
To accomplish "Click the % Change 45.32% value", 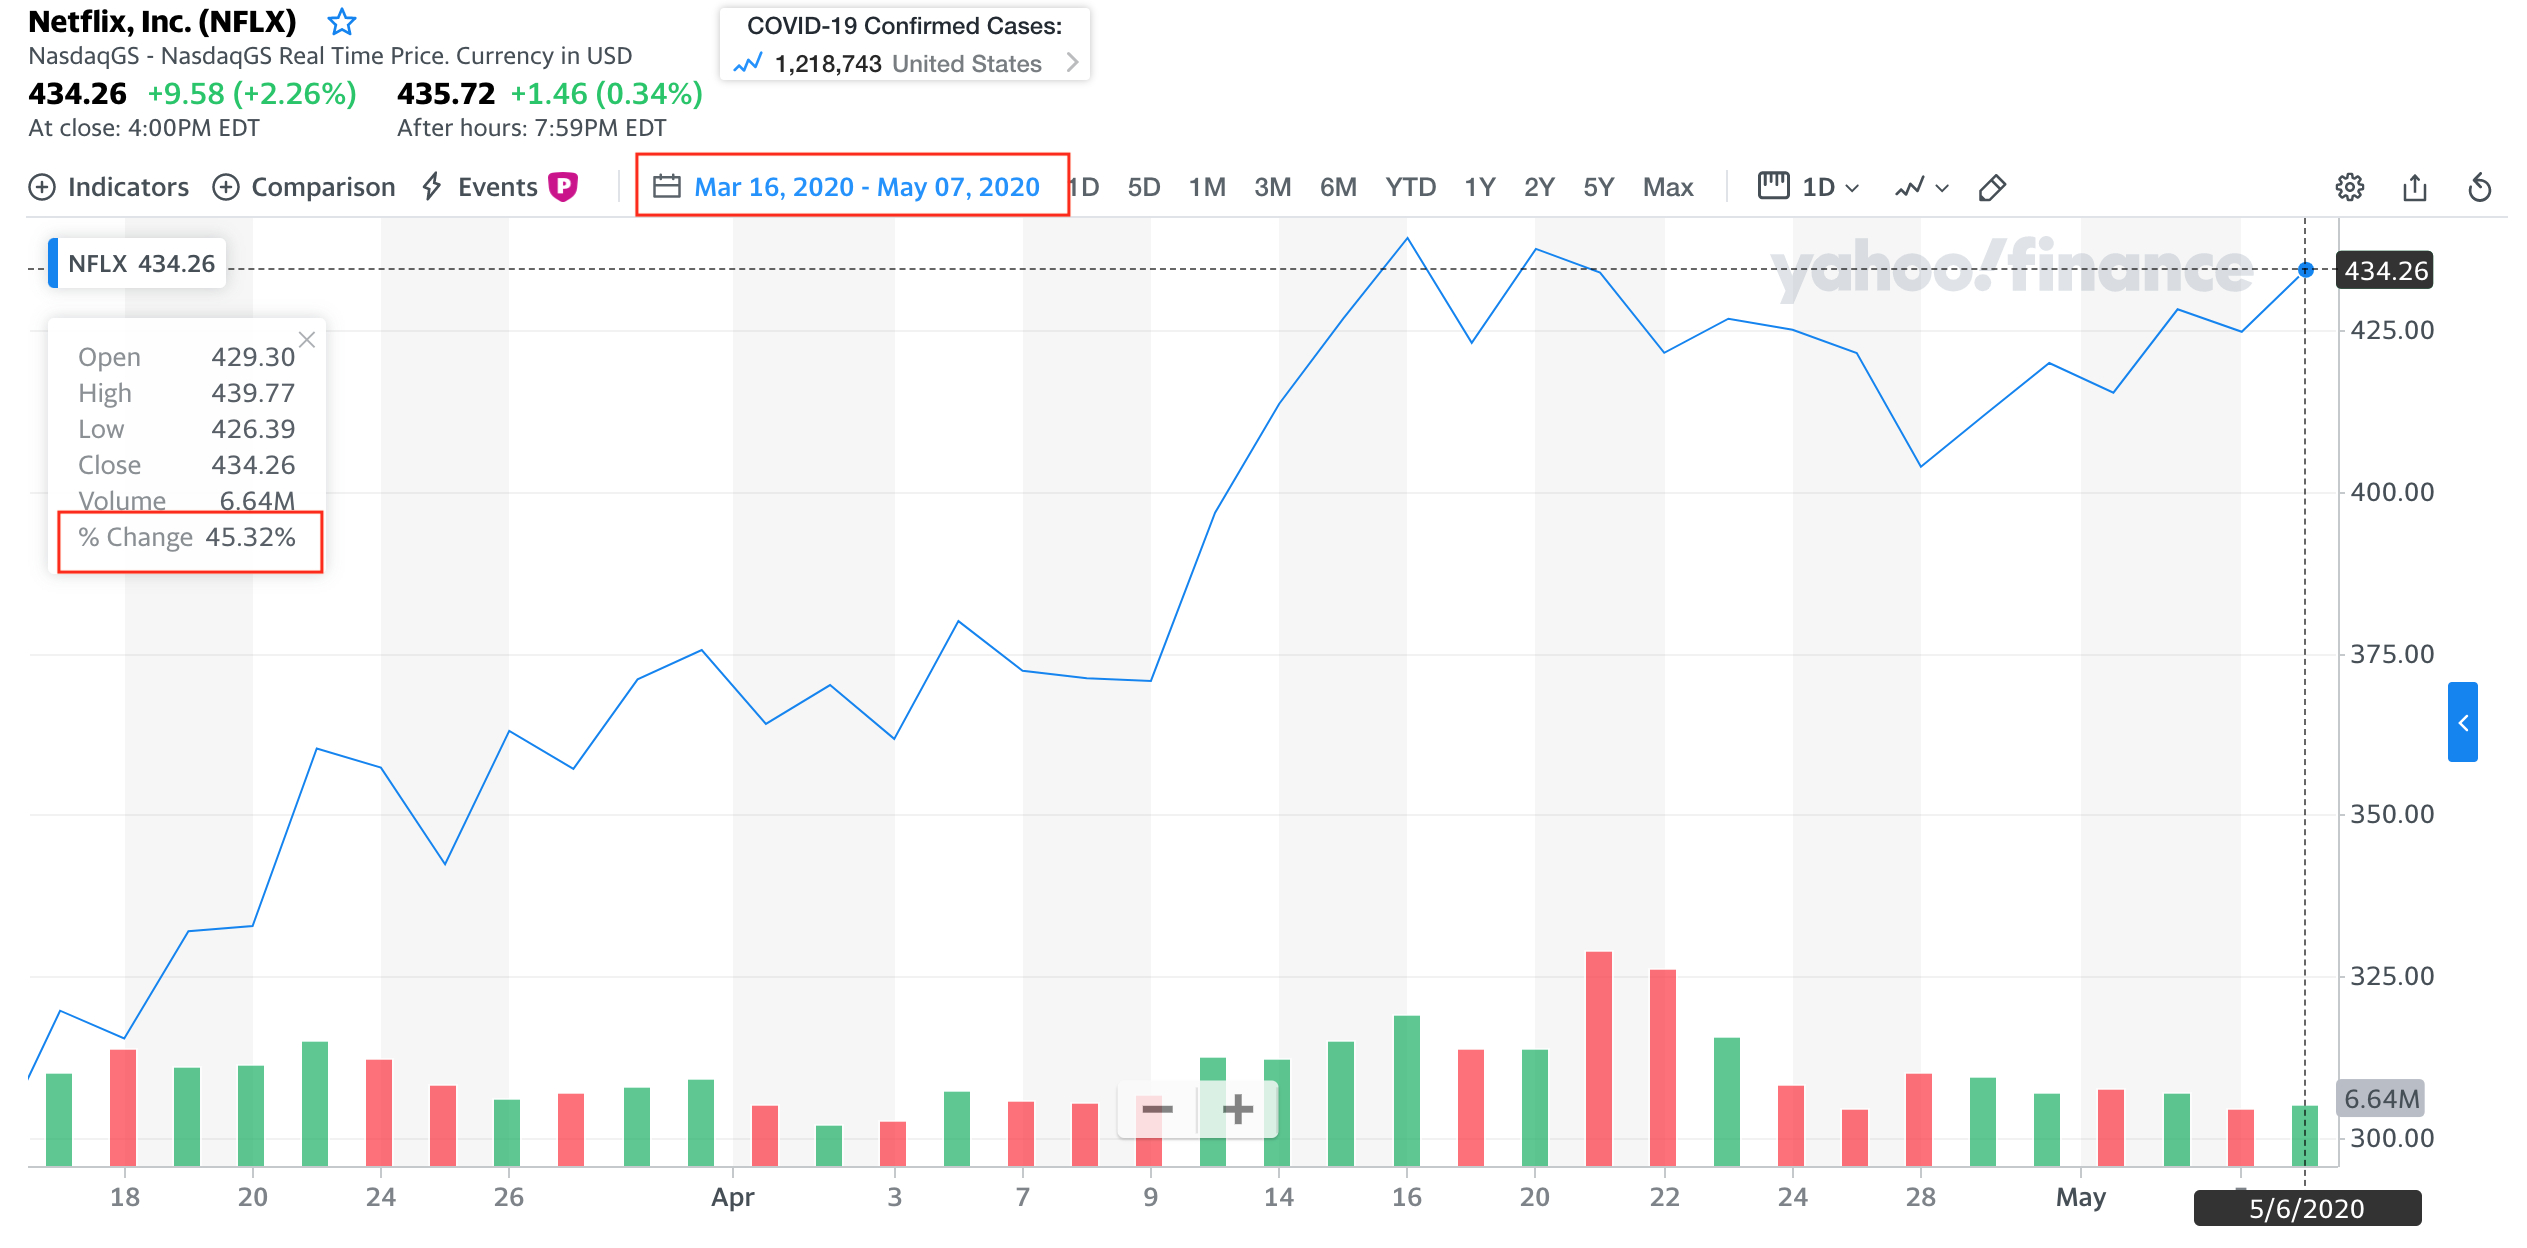I will [x=250, y=537].
